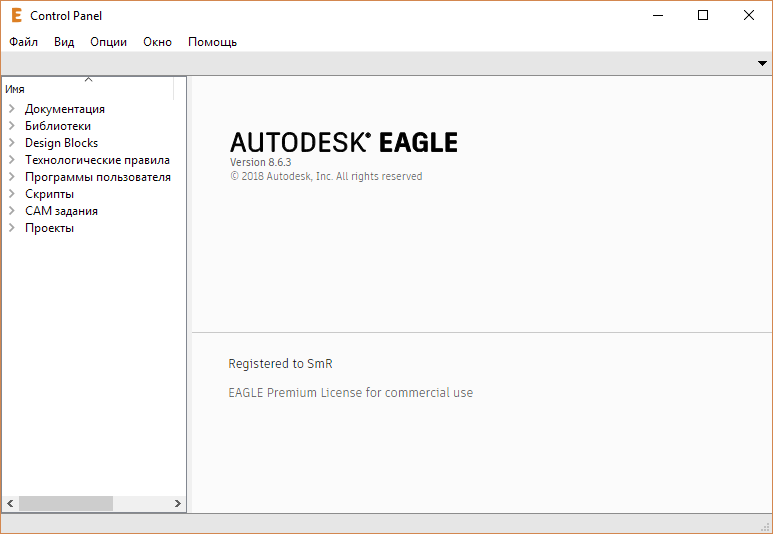
Task: Expand the Проекты tree node
Action: [x=12, y=228]
